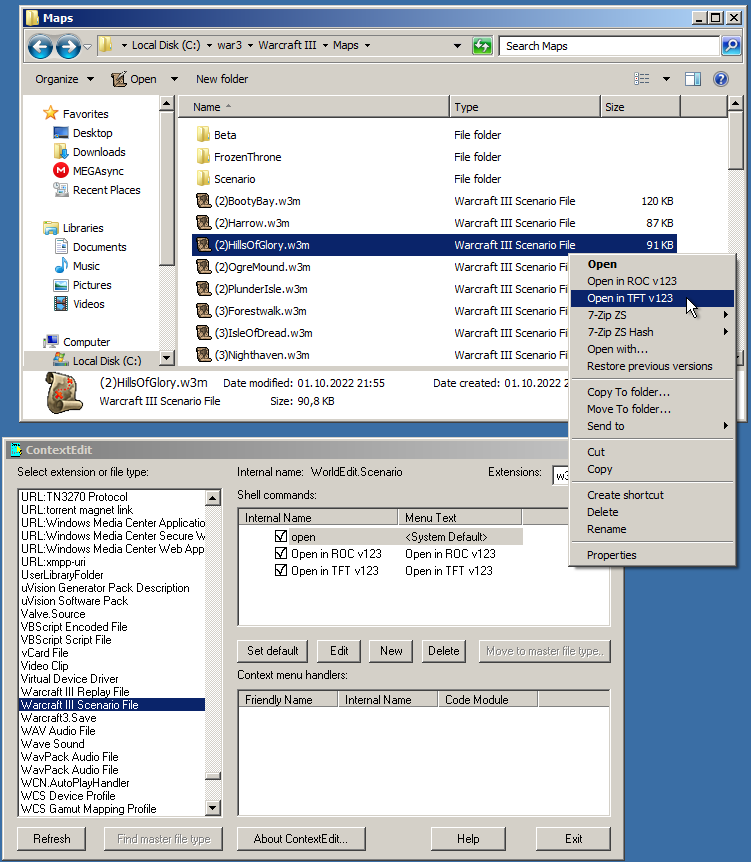Open Explorer help question mark icon

click(x=721, y=79)
